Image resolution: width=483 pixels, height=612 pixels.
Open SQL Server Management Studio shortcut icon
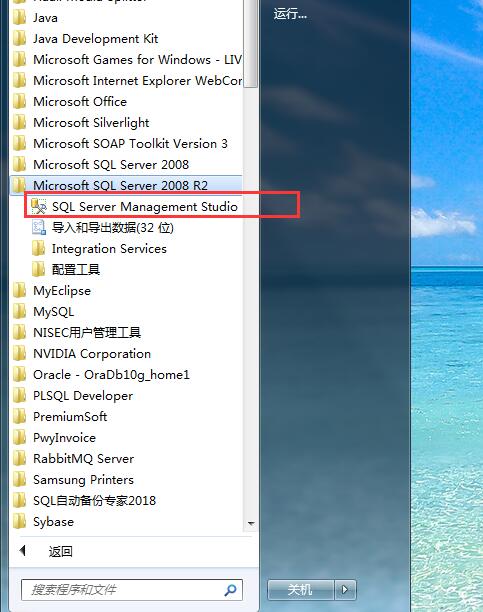39,206
